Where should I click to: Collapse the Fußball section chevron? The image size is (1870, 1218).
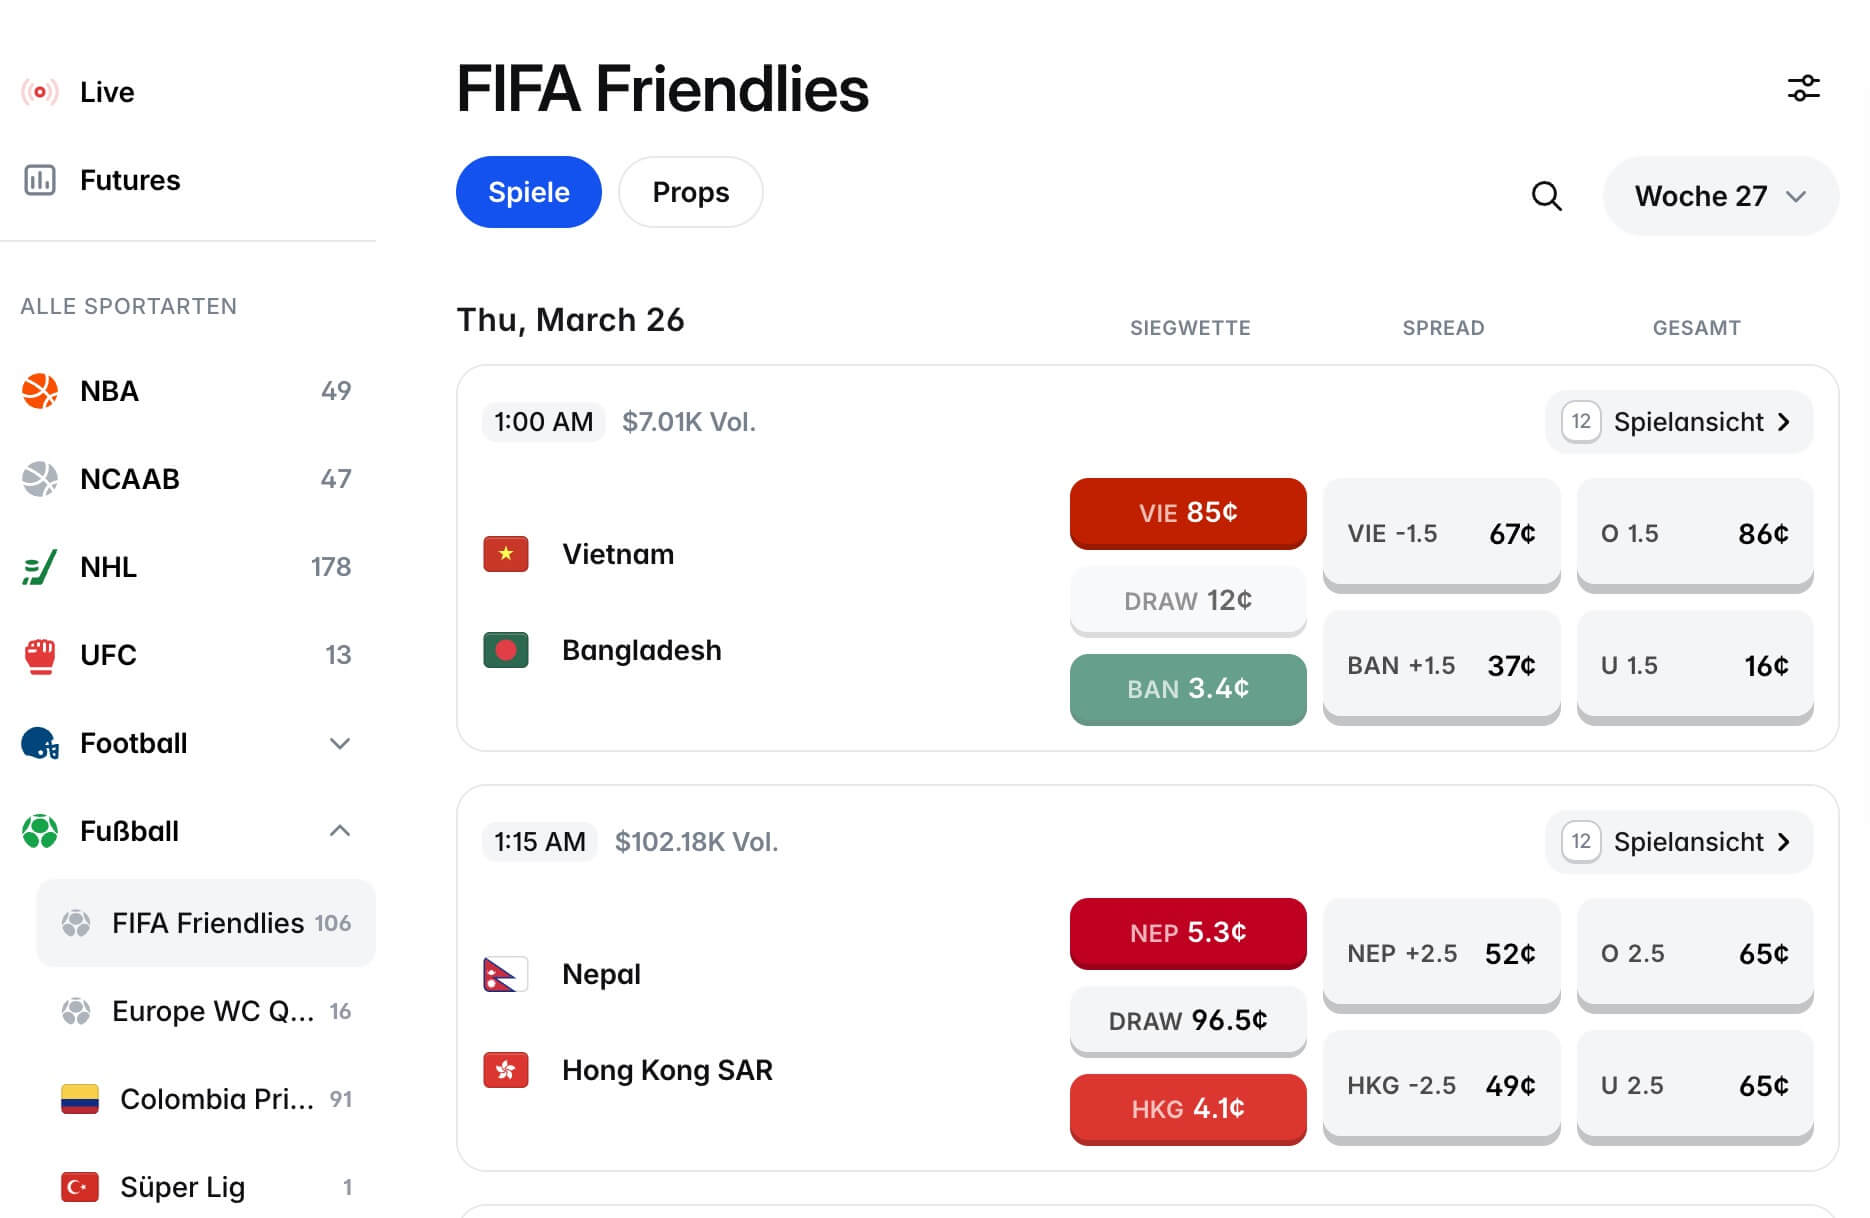click(340, 831)
